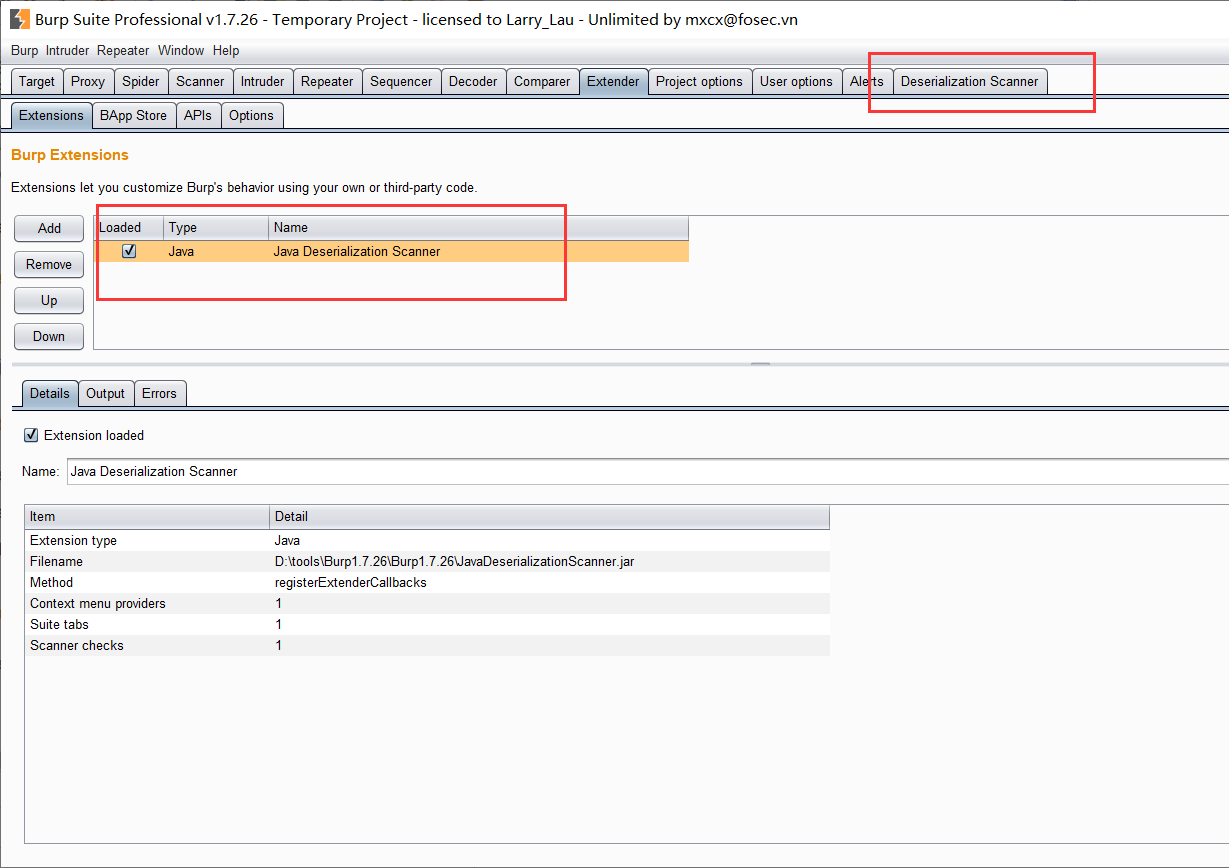Open the Repeater menu in menu bar
Image resolution: width=1229 pixels, height=868 pixels.
pyautogui.click(x=123, y=50)
